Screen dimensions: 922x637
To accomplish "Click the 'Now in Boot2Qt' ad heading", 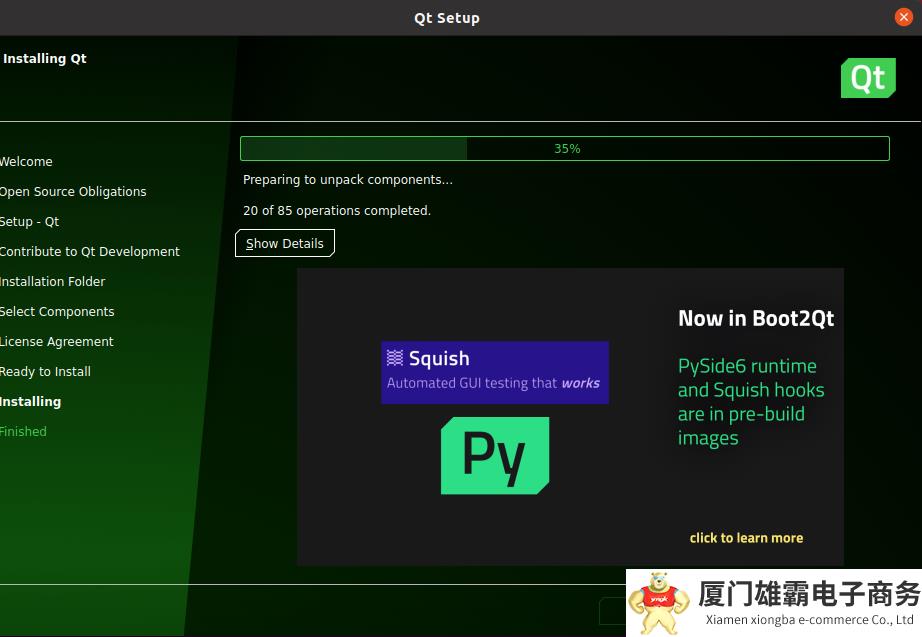I will pyautogui.click(x=755, y=319).
